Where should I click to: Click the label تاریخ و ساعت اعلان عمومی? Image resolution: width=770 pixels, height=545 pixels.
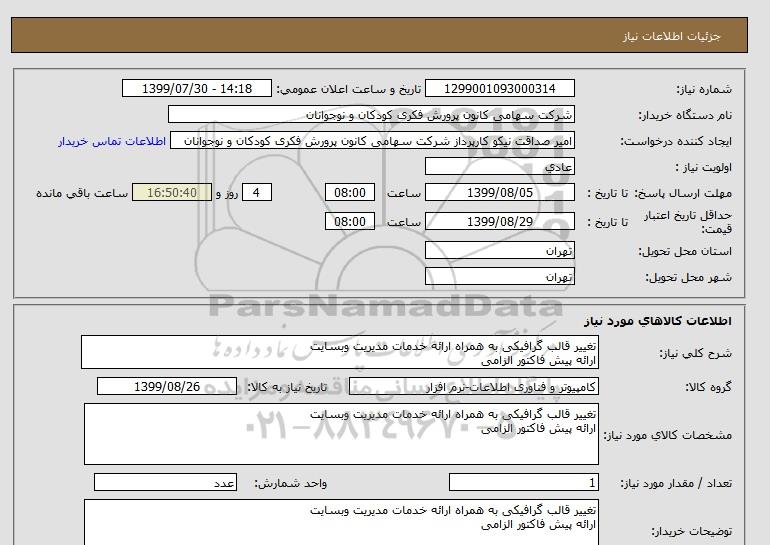point(349,89)
